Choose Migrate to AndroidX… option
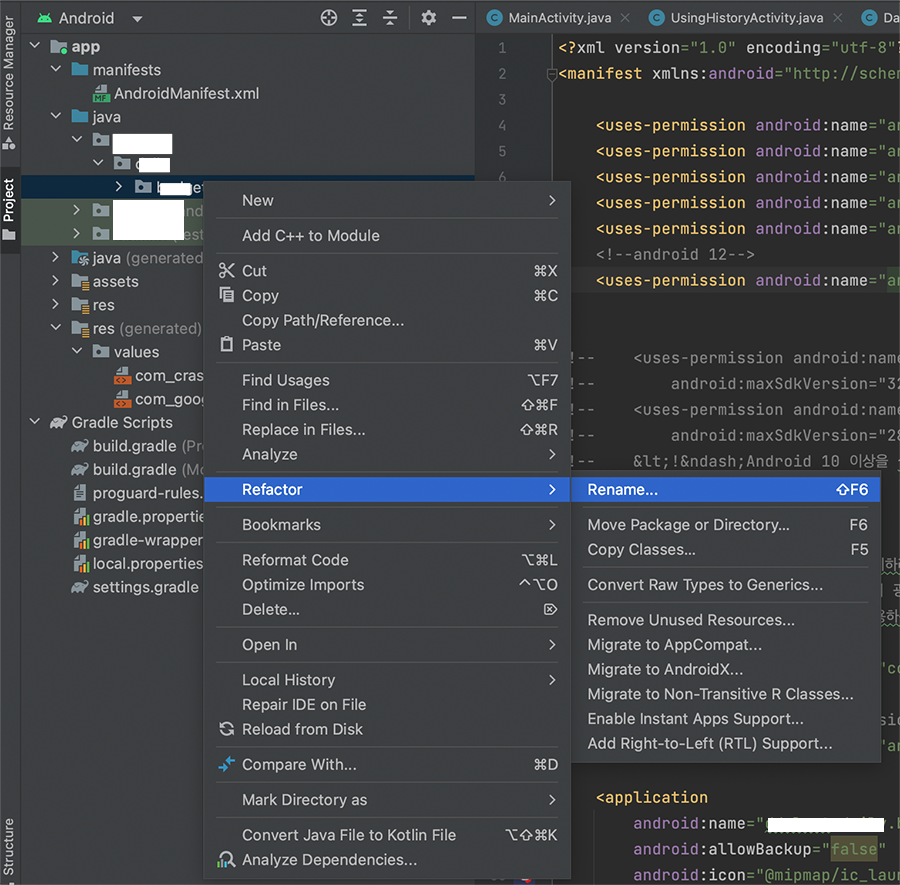This screenshot has width=900, height=885. point(665,670)
